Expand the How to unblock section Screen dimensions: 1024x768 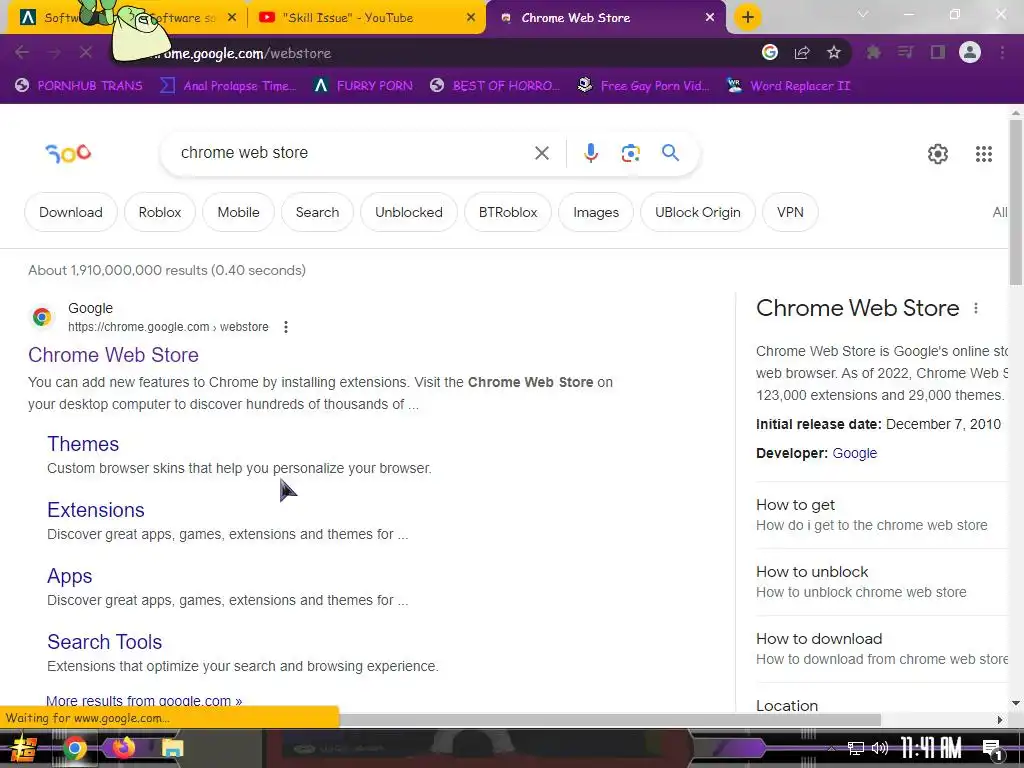click(x=882, y=582)
